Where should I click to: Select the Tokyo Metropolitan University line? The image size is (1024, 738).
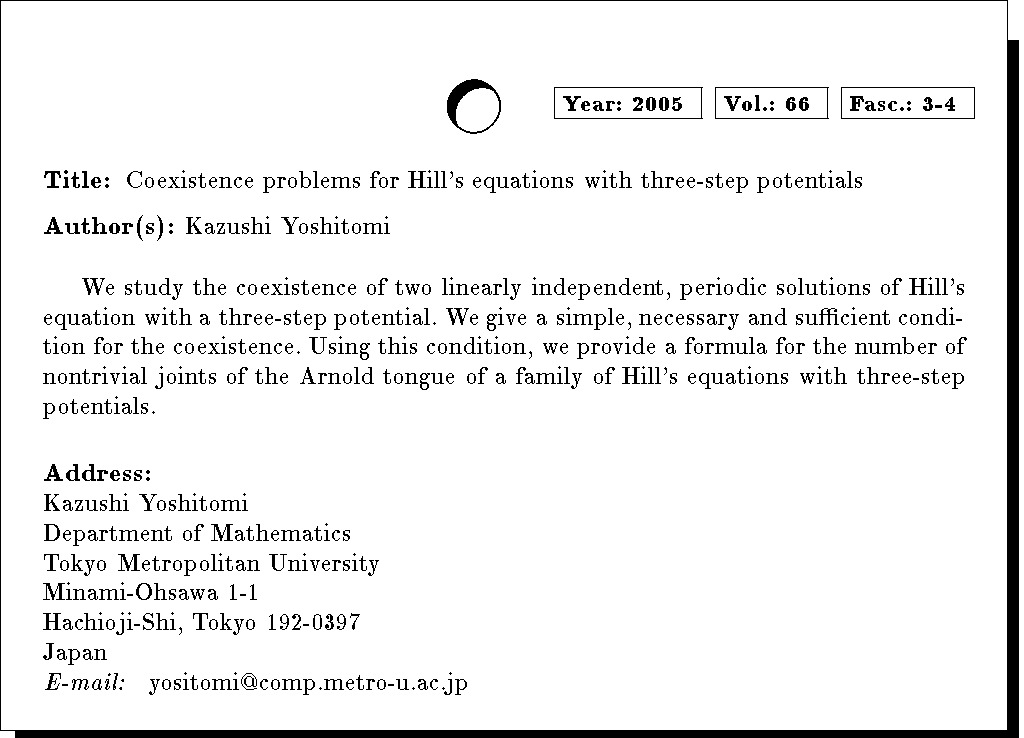tap(211, 563)
